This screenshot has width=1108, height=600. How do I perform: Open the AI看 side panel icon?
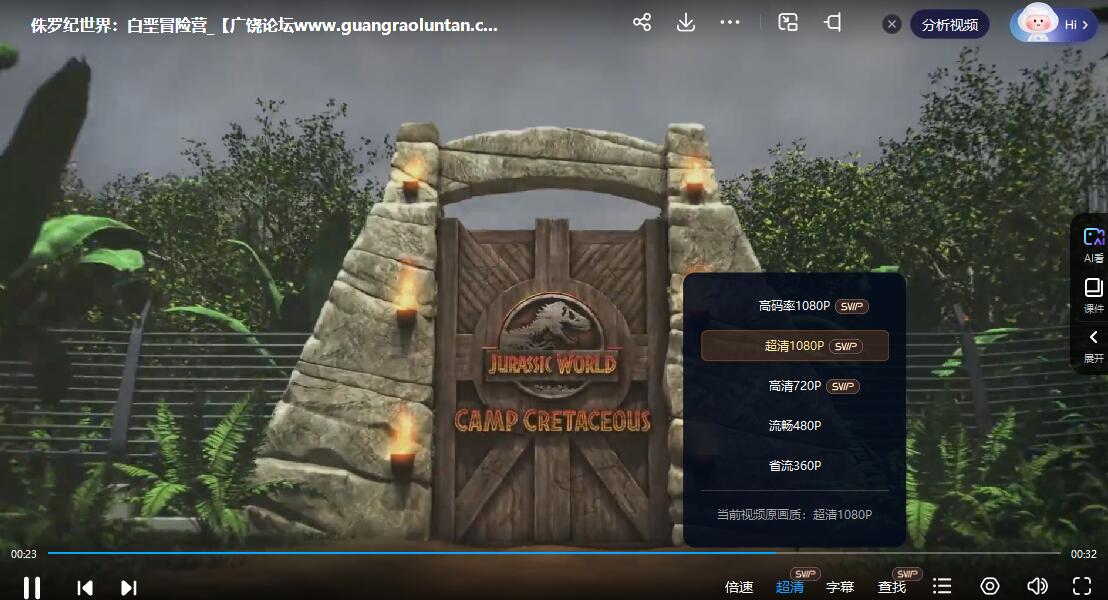[1093, 245]
